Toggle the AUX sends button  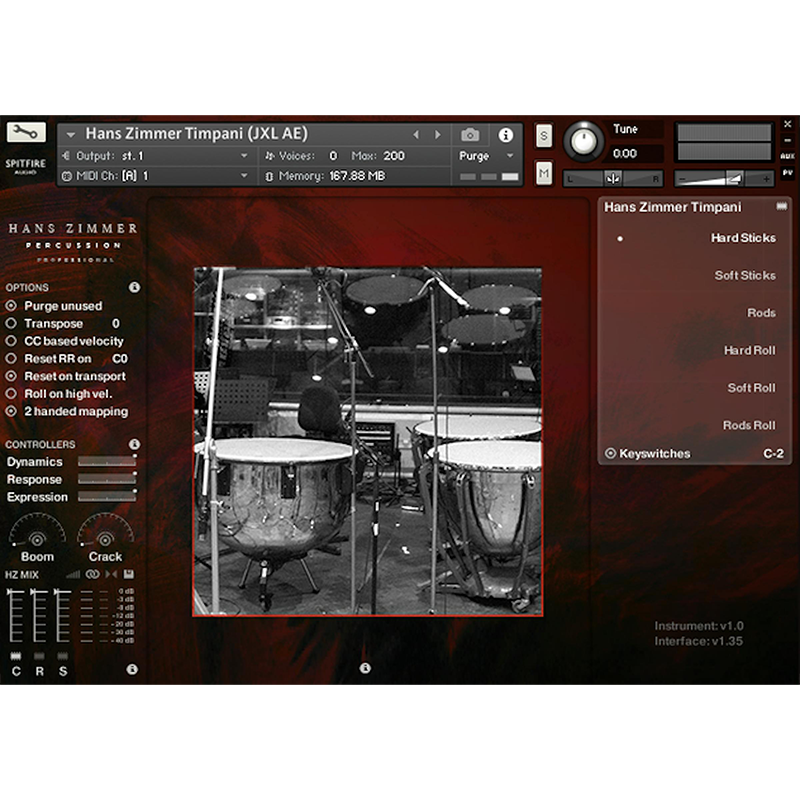click(x=787, y=156)
